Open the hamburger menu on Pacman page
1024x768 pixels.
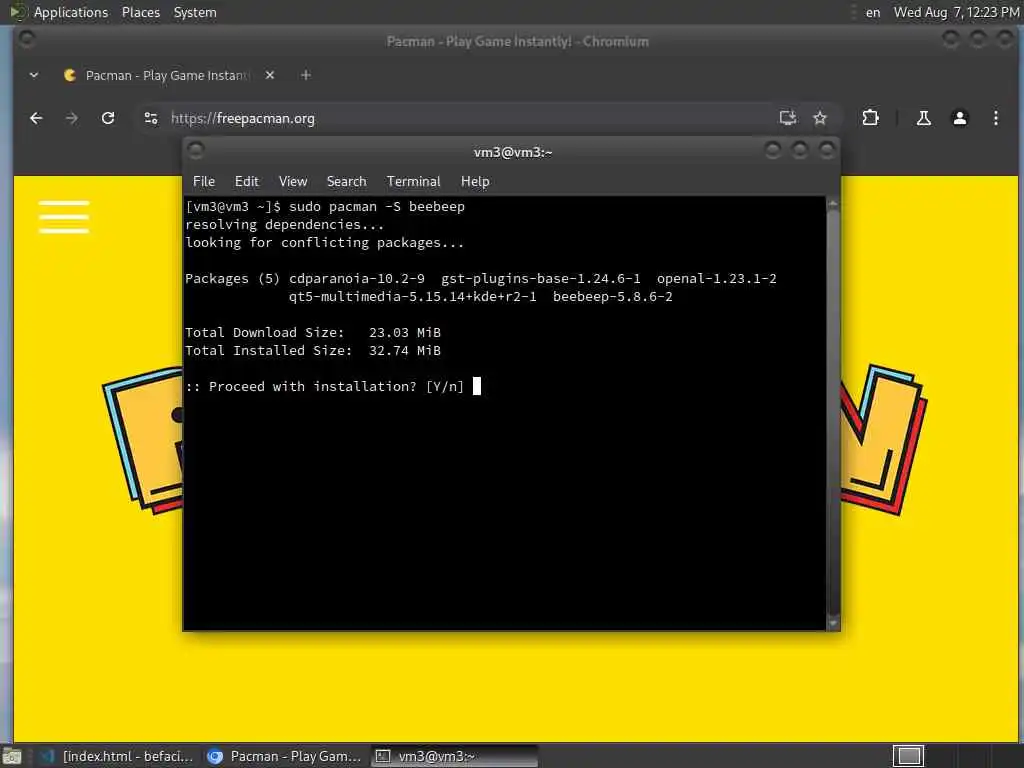[x=63, y=217]
